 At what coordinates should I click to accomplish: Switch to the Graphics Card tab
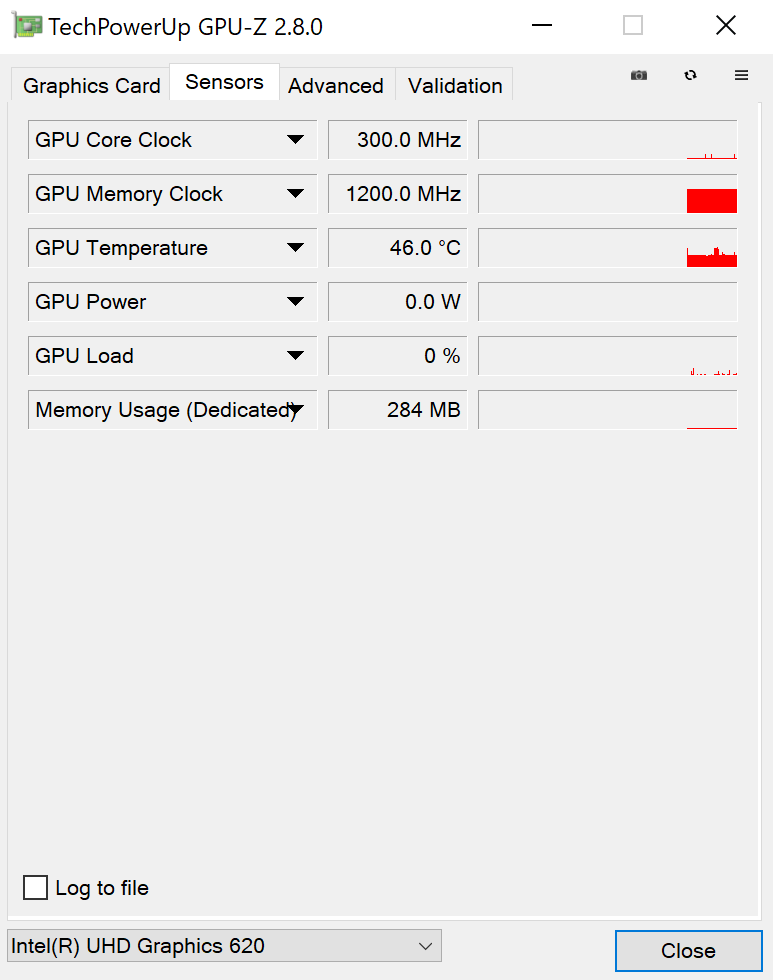pyautogui.click(x=92, y=86)
